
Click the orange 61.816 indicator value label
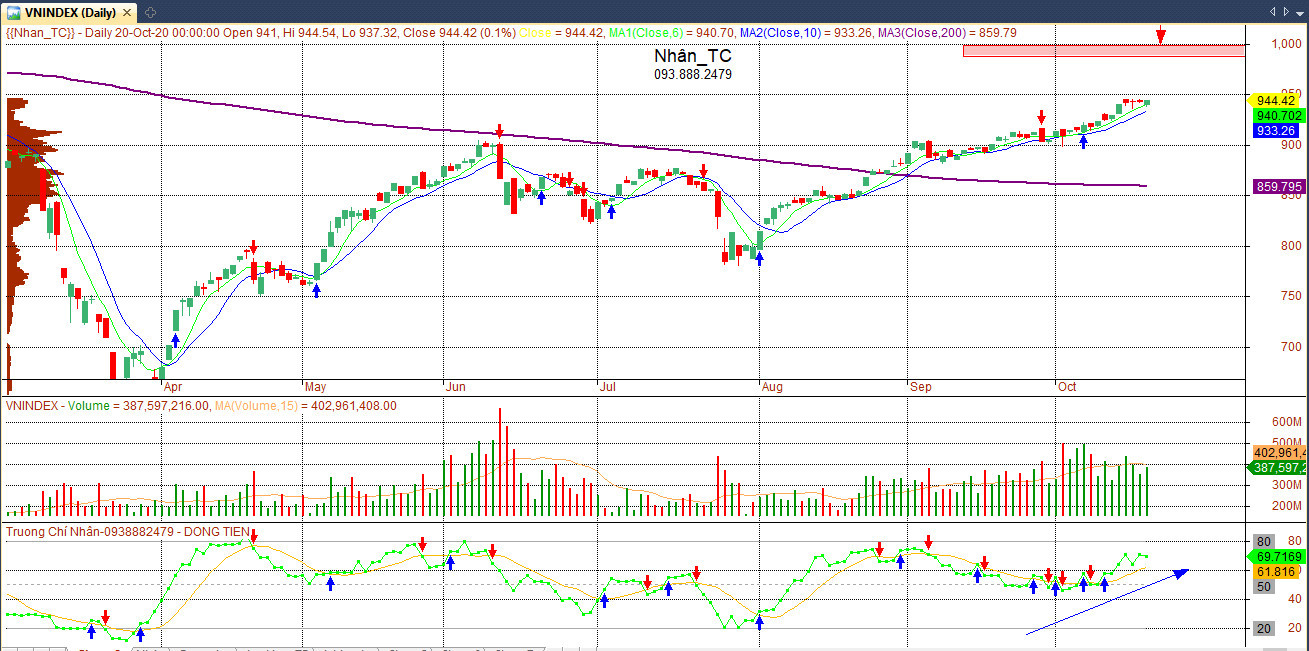1276,571
